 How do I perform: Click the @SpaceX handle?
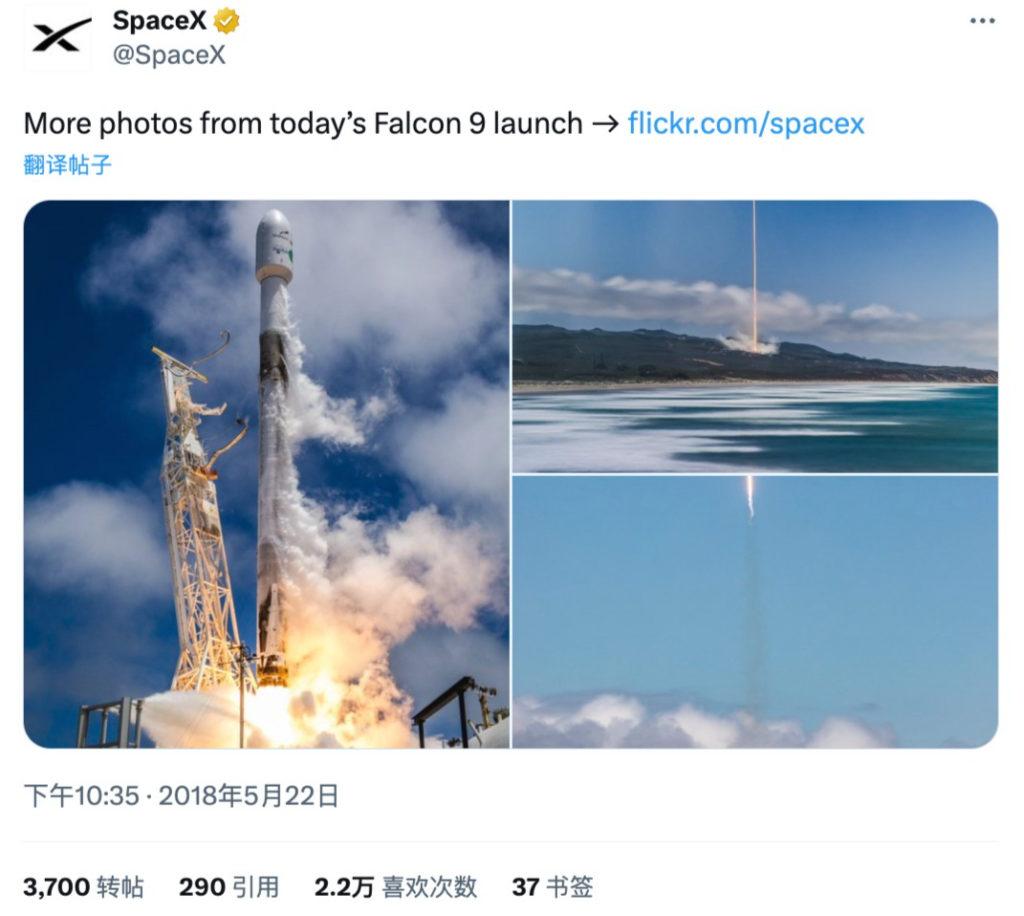point(169,55)
